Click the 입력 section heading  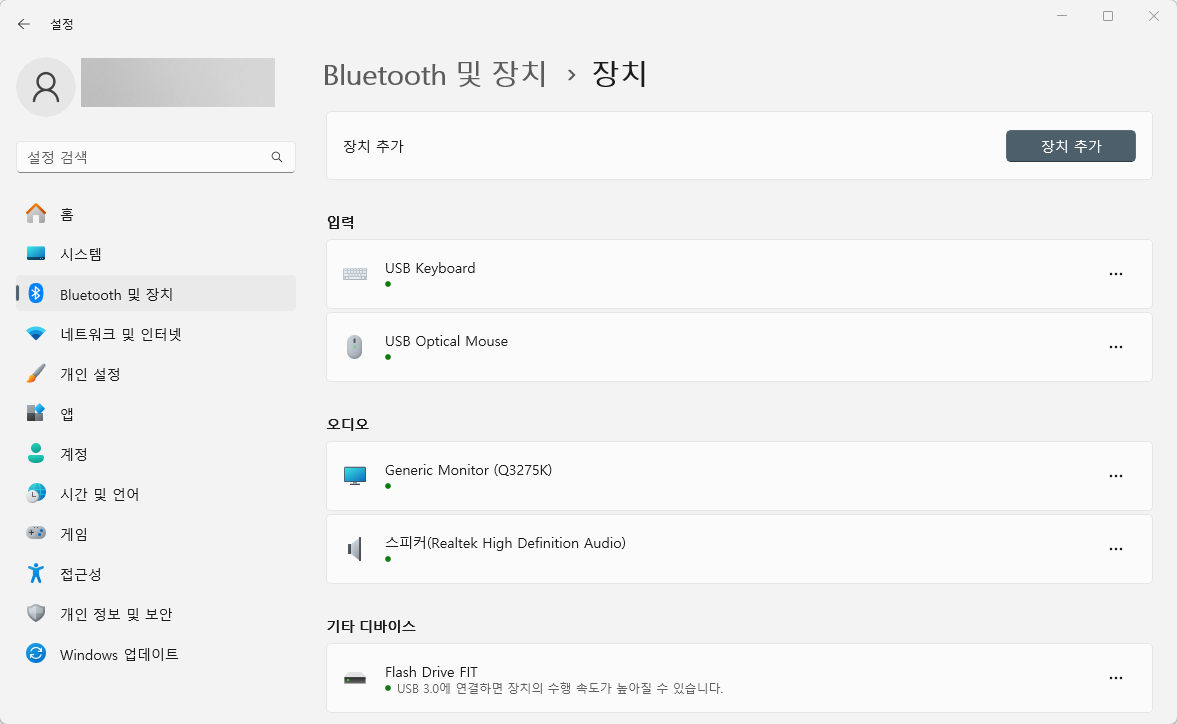341,222
